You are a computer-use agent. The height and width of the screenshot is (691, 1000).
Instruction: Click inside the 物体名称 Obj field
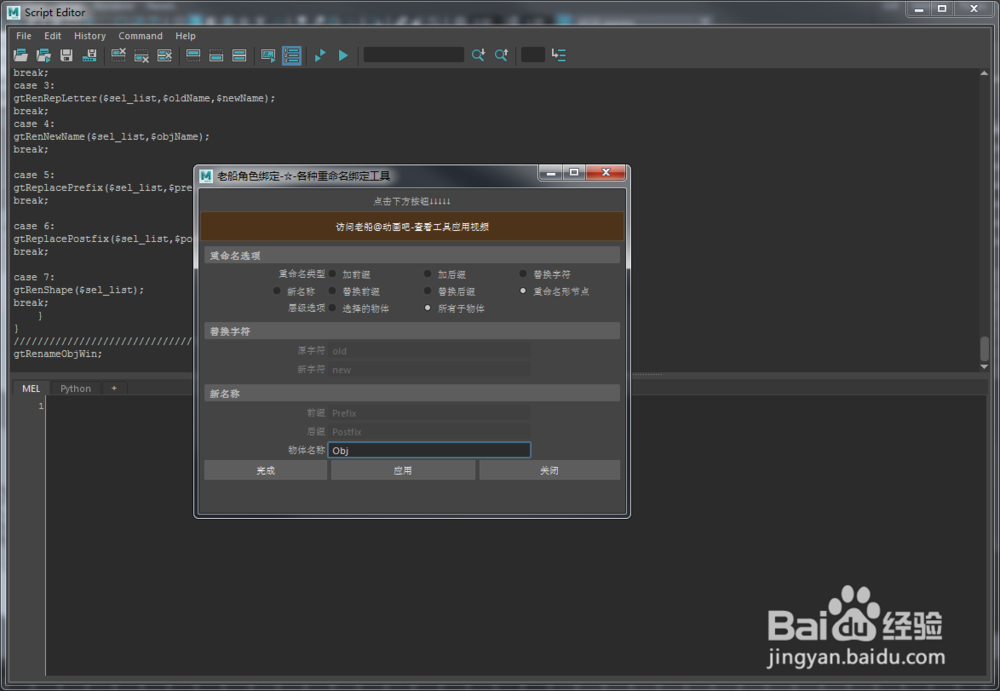tap(430, 449)
